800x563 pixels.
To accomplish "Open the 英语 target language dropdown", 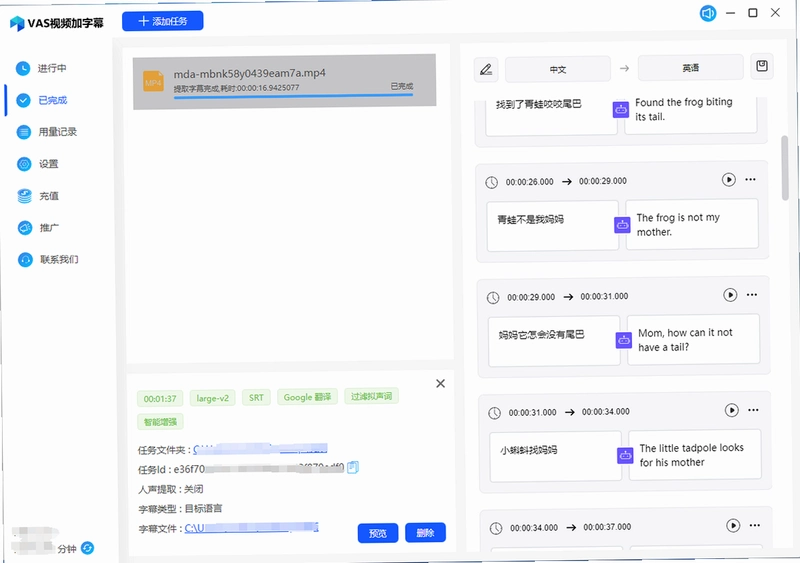I will (690, 68).
